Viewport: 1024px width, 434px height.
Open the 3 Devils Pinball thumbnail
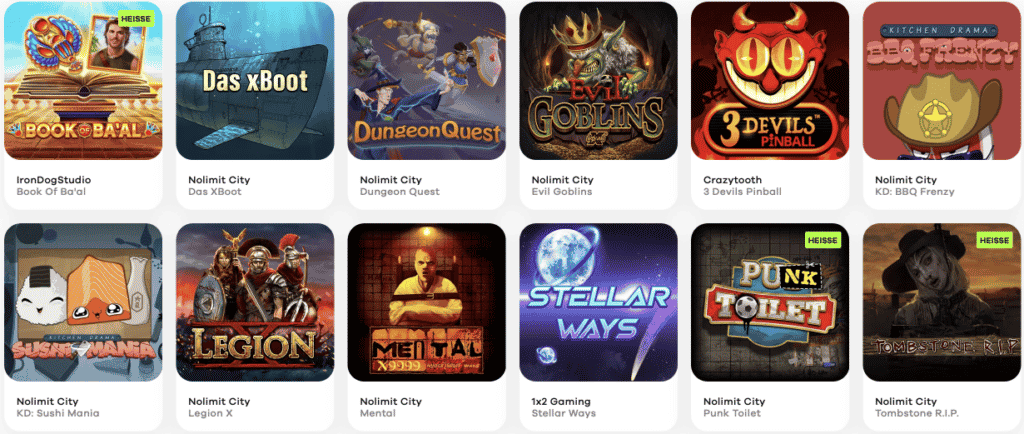click(770, 81)
